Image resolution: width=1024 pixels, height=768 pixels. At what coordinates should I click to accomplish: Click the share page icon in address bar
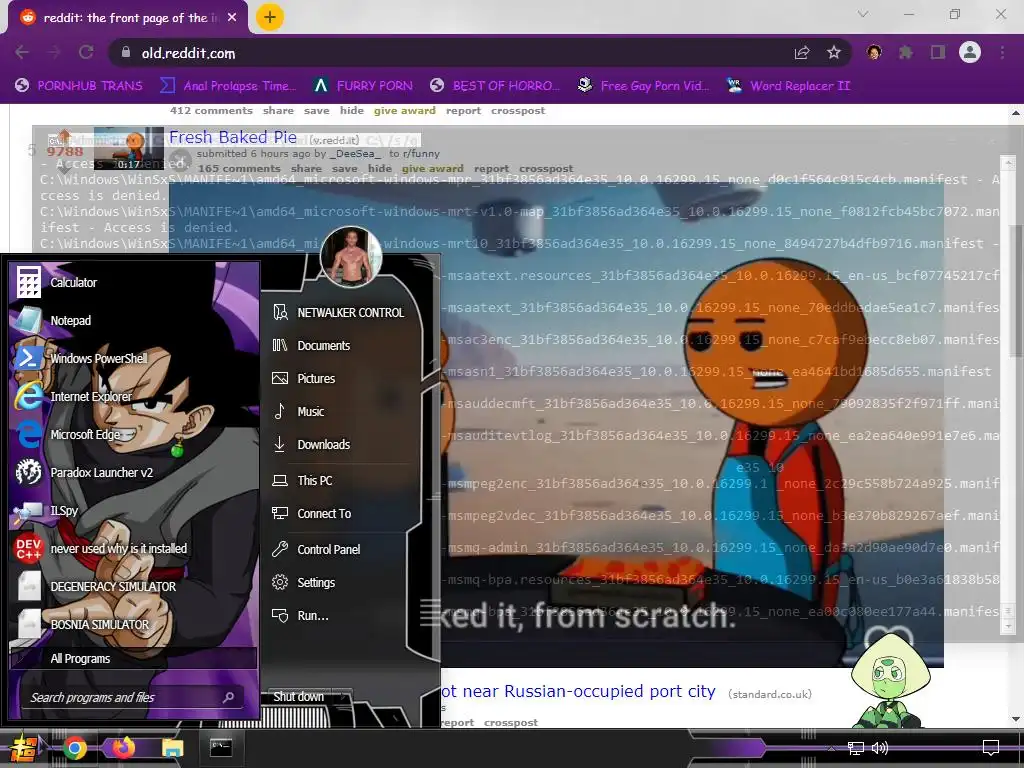(x=803, y=53)
